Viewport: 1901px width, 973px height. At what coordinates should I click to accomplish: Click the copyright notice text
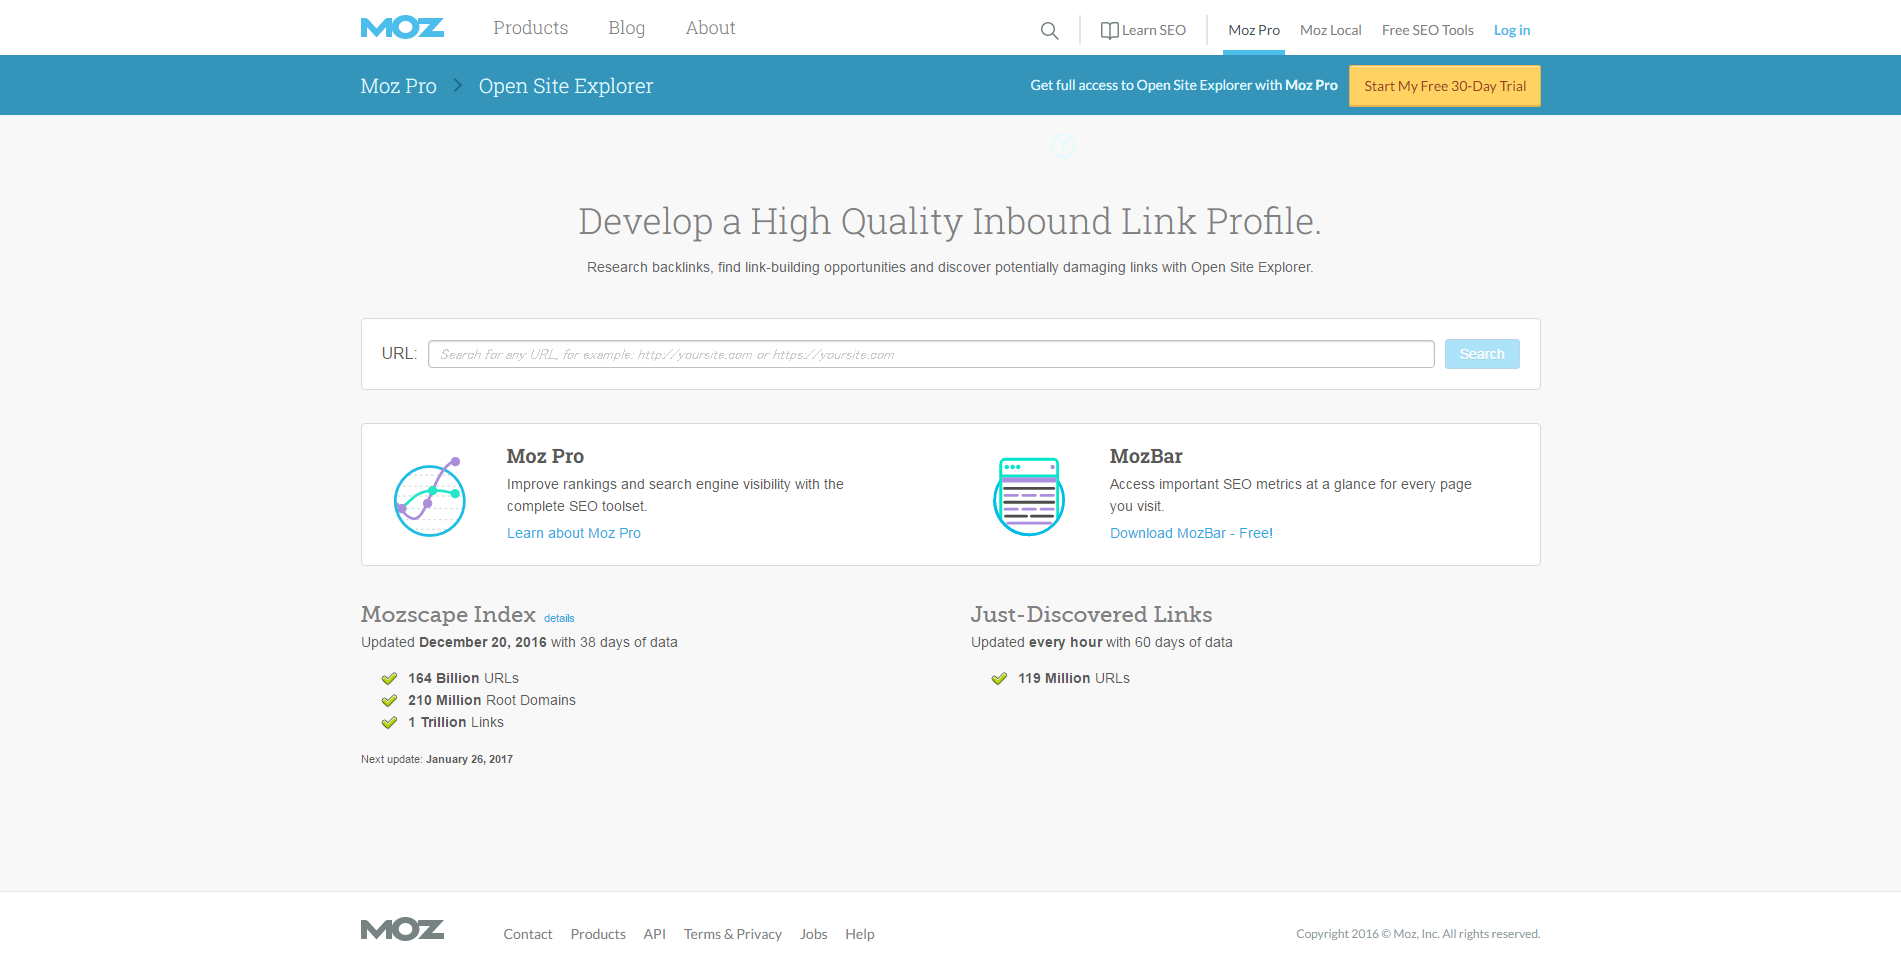click(x=1418, y=934)
